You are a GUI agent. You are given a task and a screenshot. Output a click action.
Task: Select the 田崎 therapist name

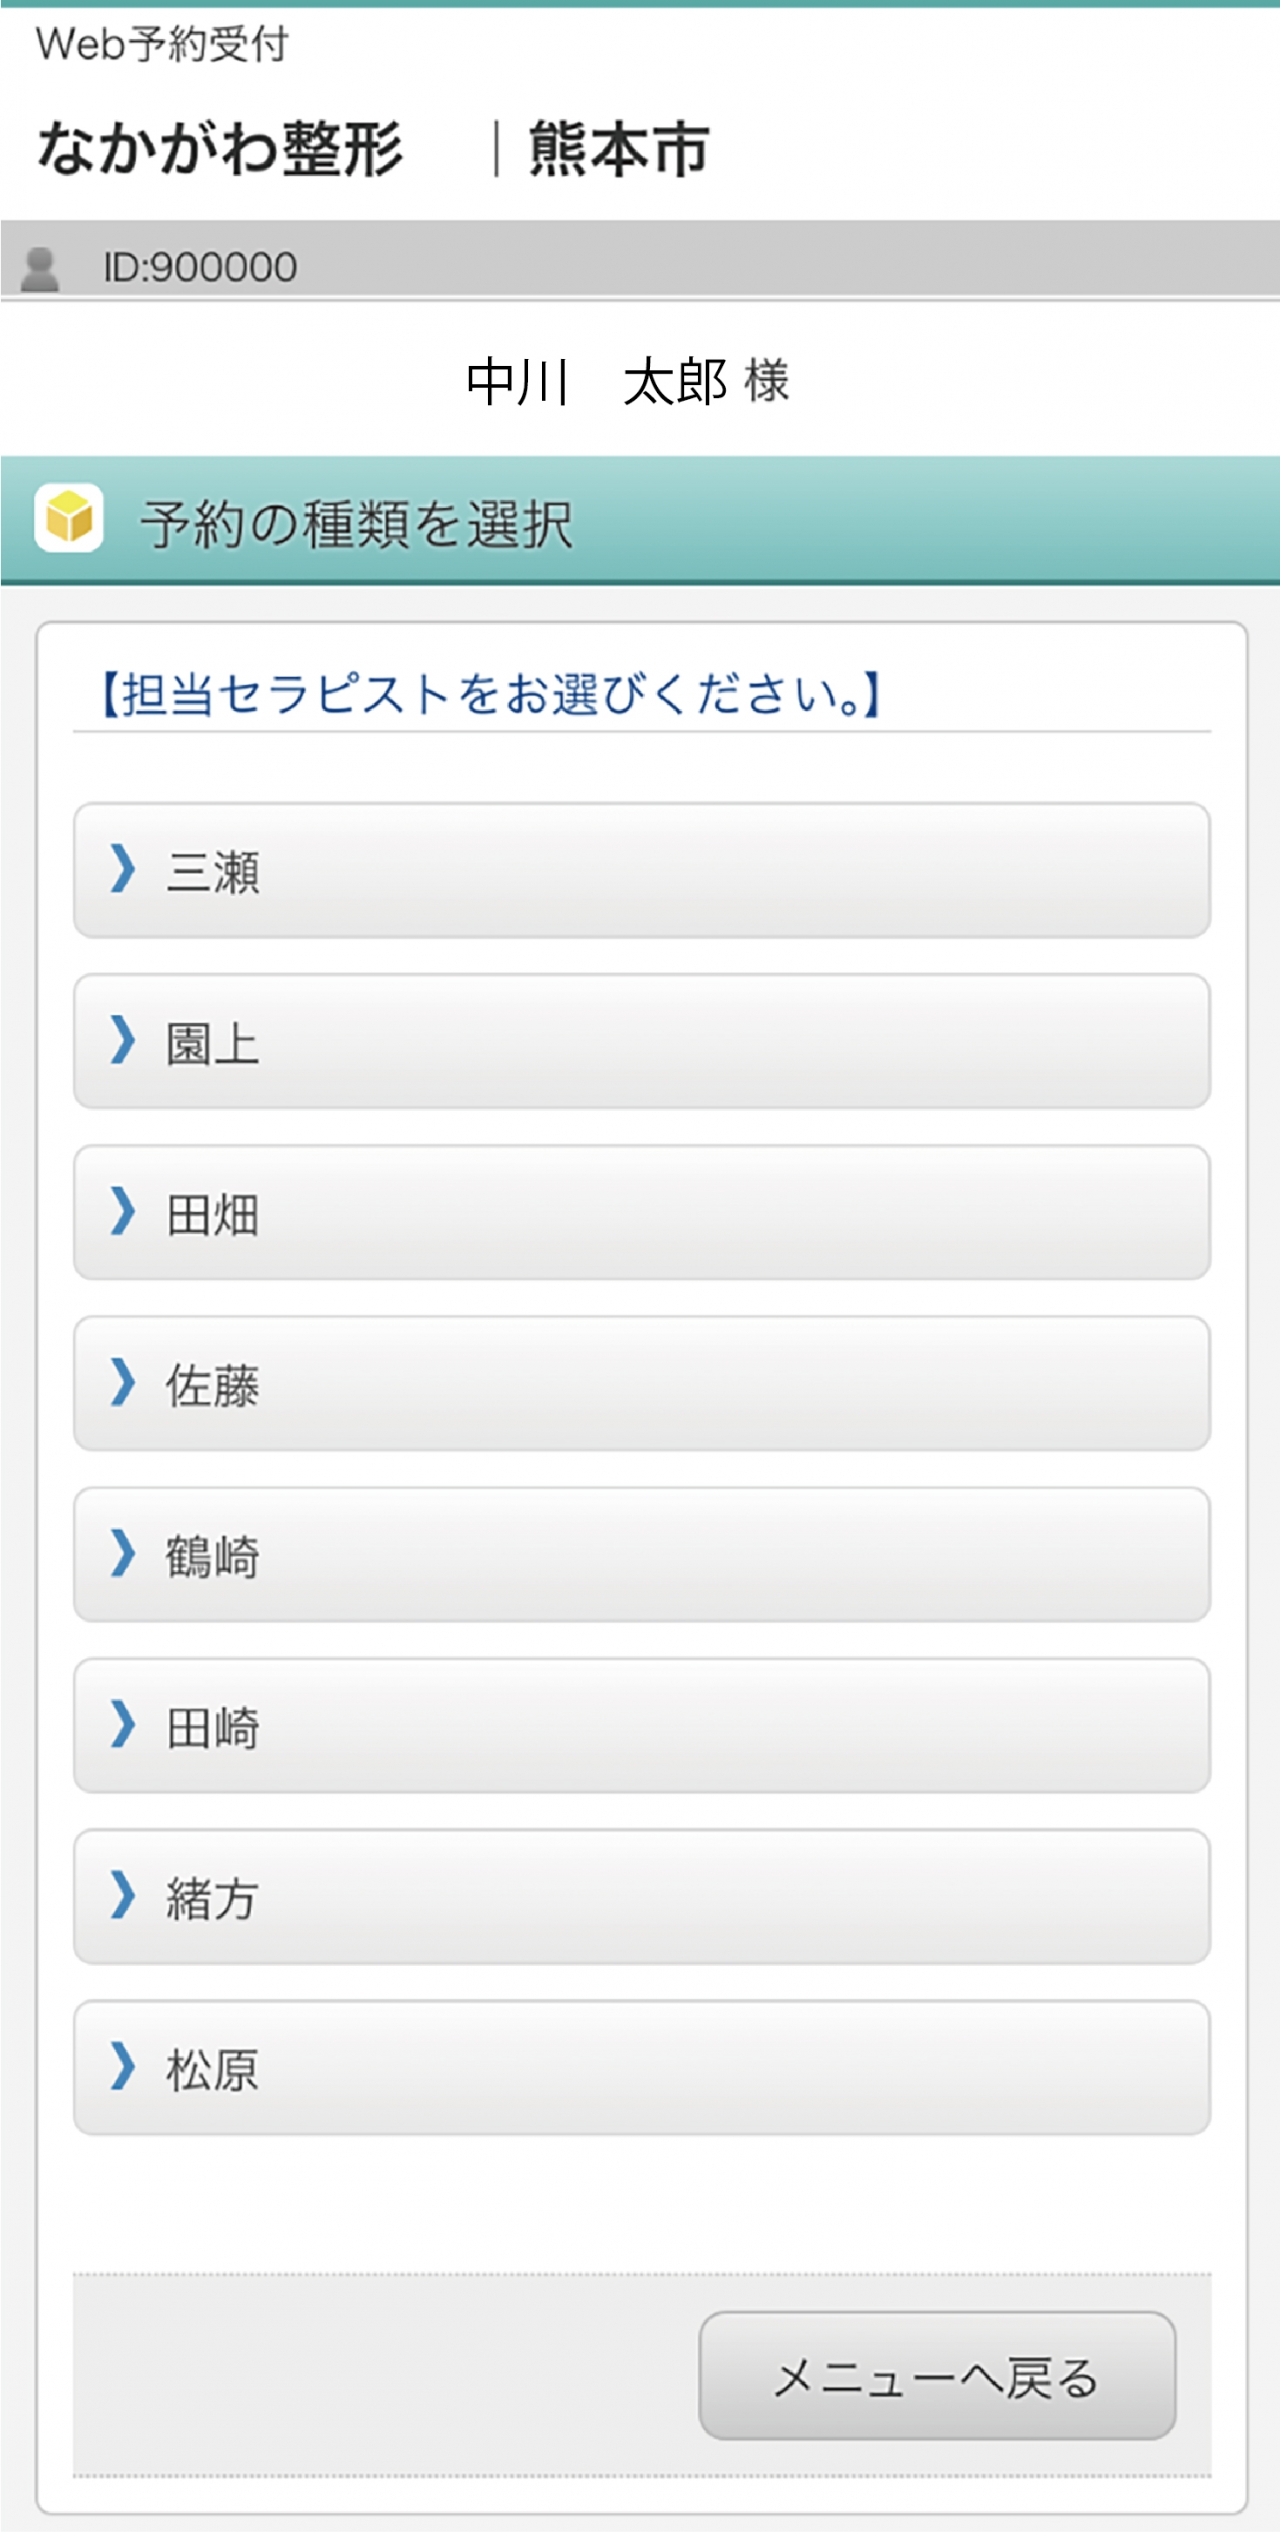(213, 1728)
